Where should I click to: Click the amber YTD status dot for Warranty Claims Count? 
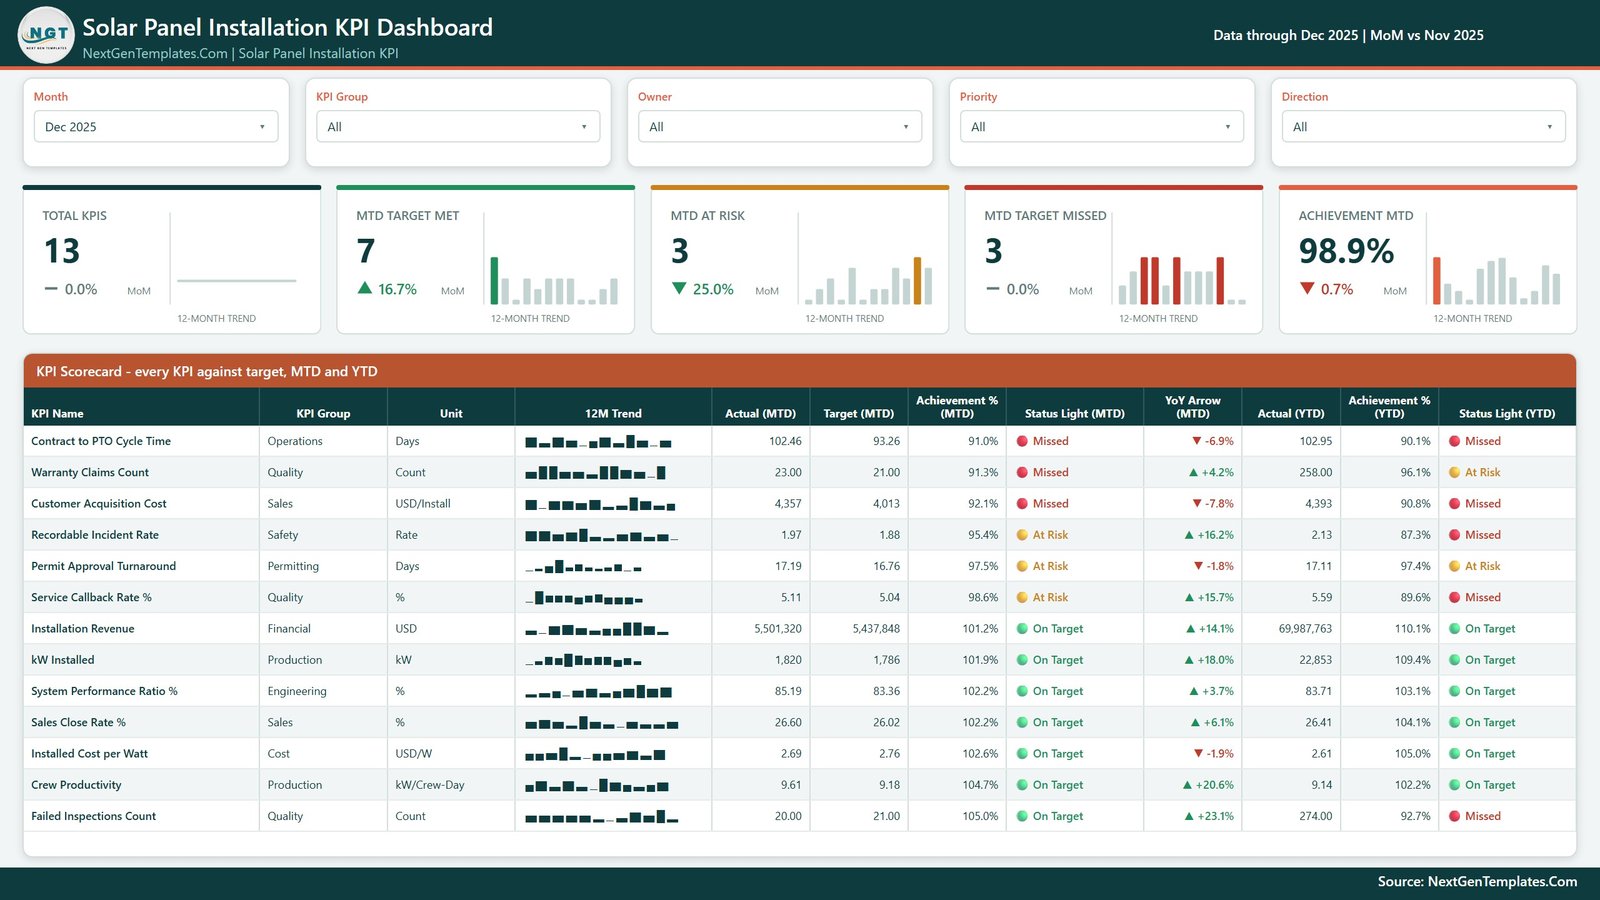coord(1454,472)
